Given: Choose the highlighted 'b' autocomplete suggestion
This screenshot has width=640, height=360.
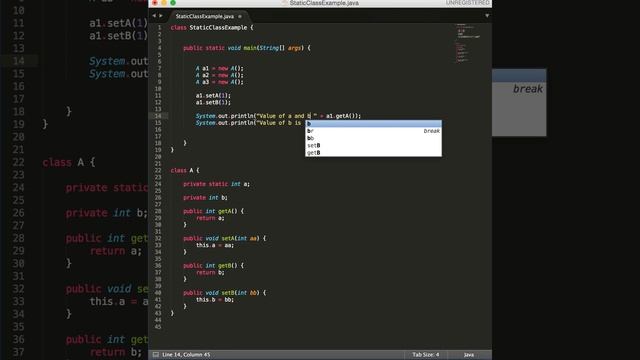Looking at the screenshot, I should point(373,124).
